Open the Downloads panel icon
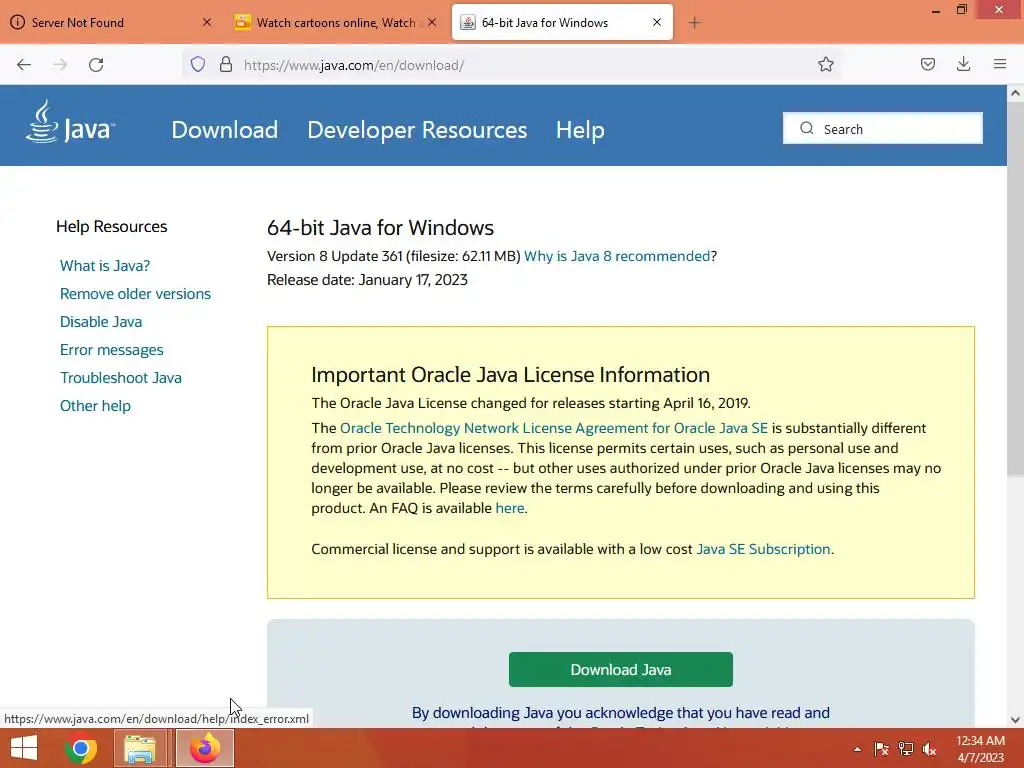Viewport: 1024px width, 768px height. coord(963,64)
